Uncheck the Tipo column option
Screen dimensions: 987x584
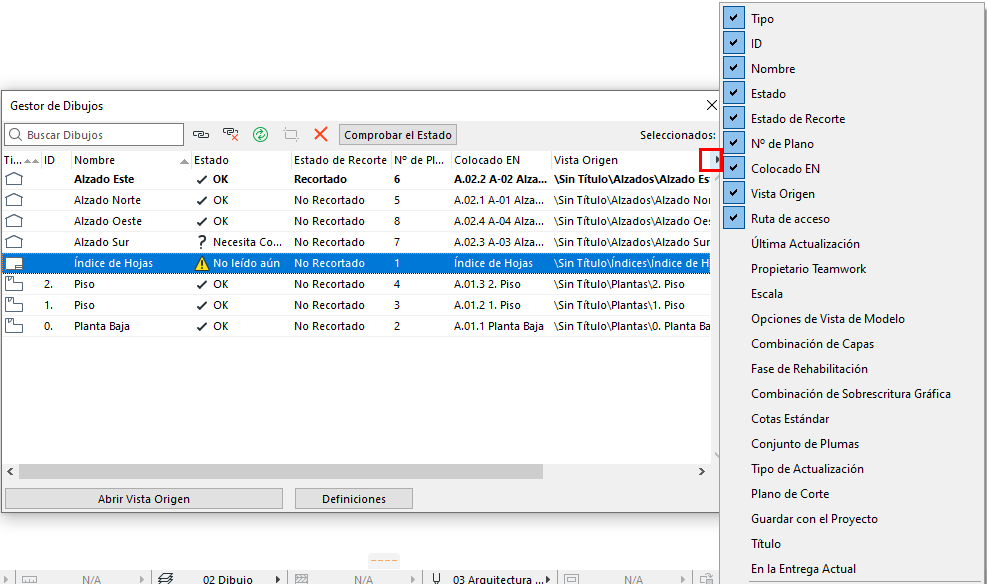tap(734, 18)
